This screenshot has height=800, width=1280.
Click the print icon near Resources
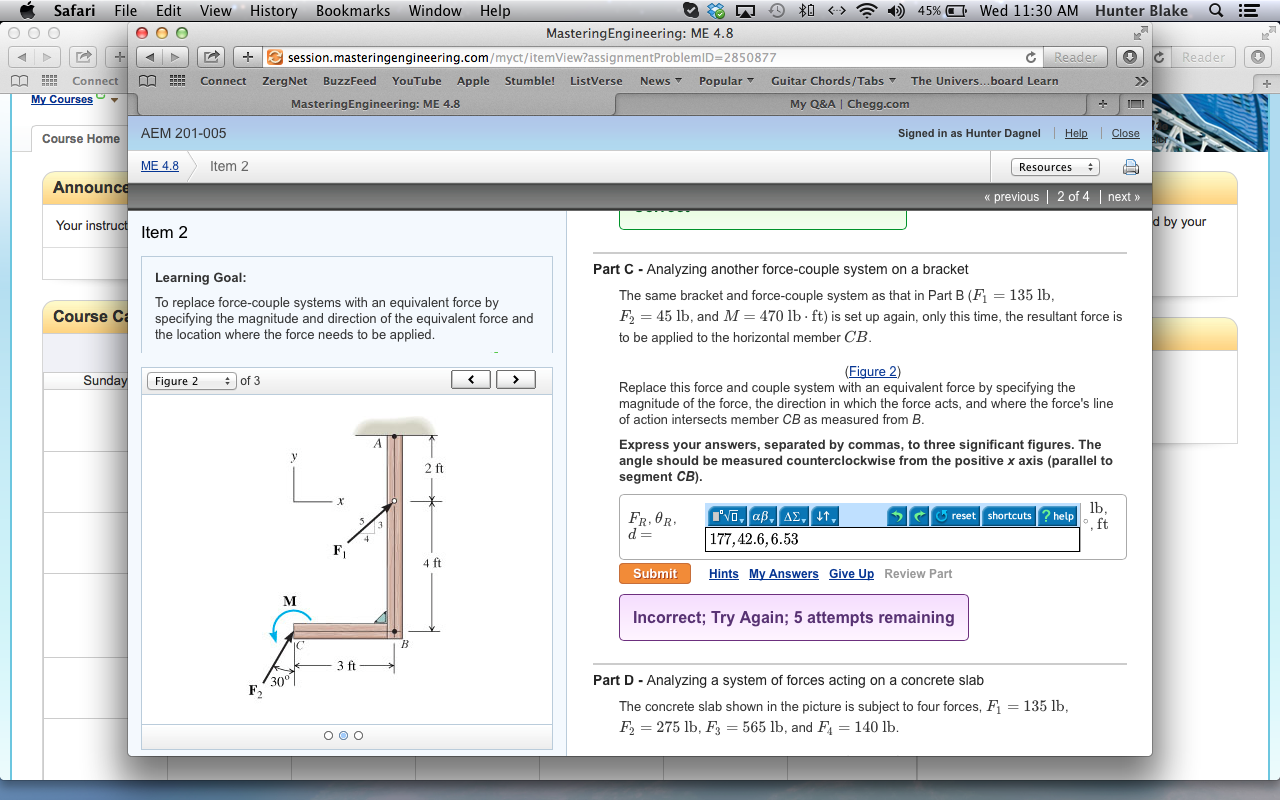(1131, 167)
